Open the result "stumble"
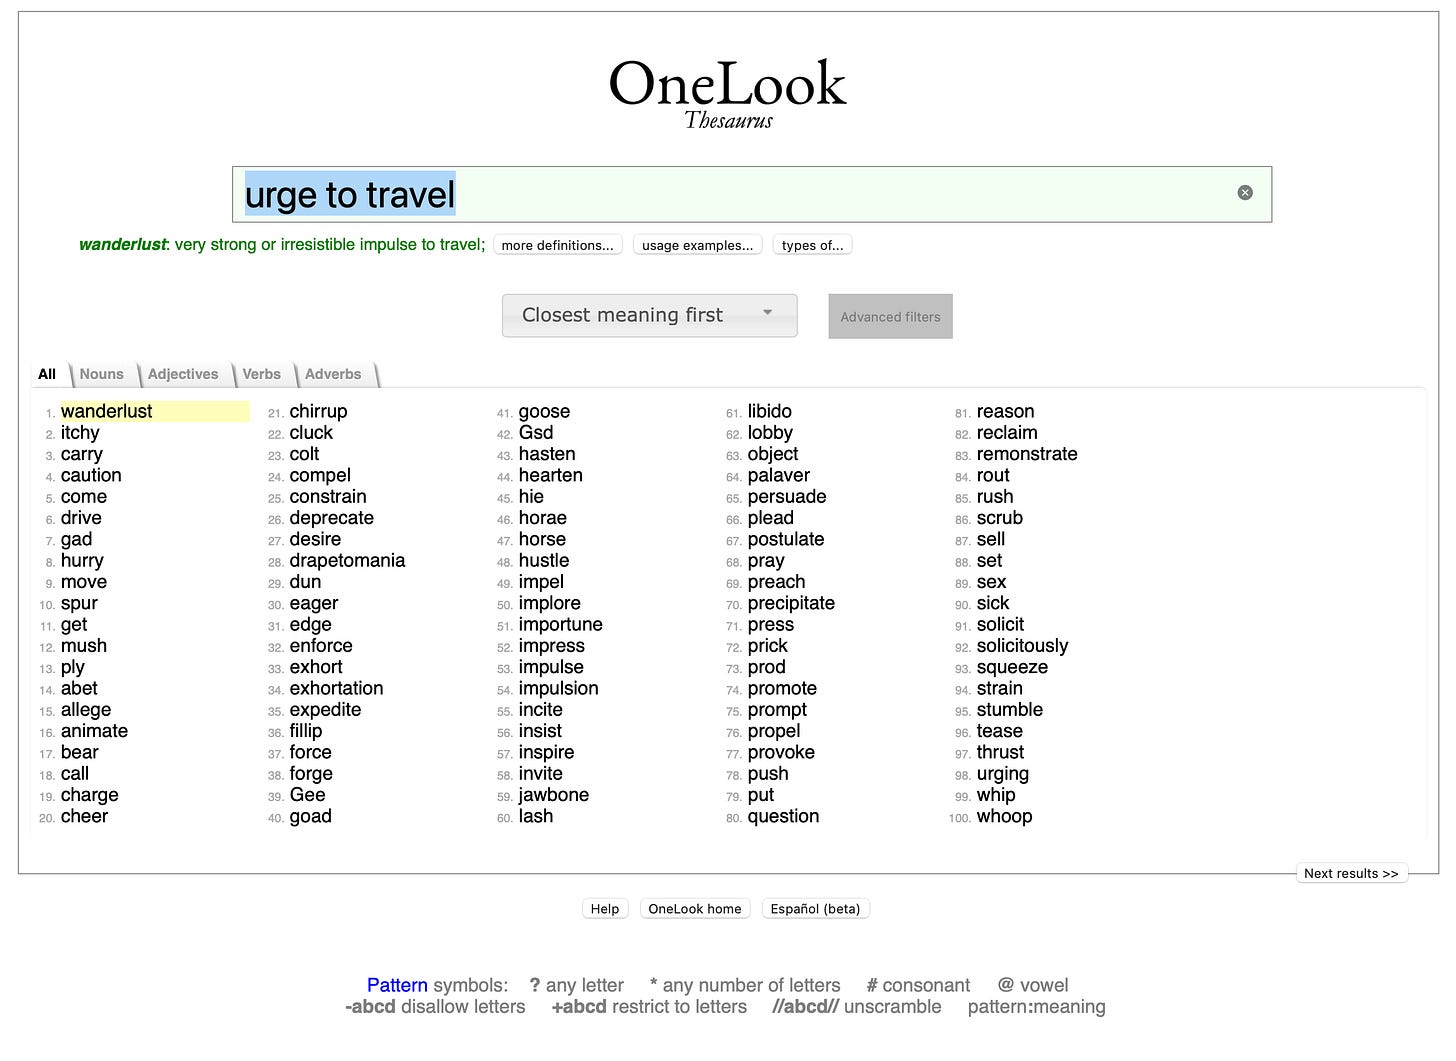This screenshot has width=1456, height=1061. click(x=1009, y=710)
